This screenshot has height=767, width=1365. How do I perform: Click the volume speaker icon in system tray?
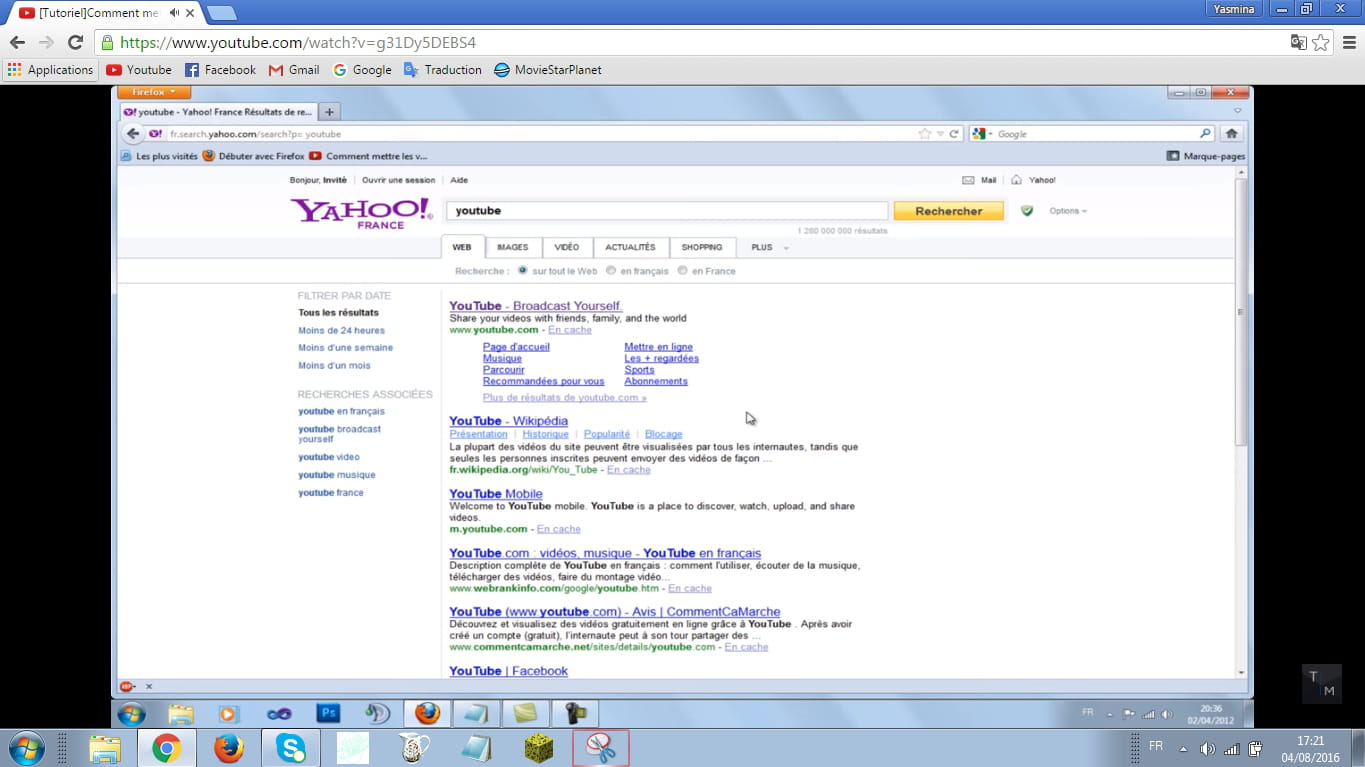click(x=1207, y=748)
